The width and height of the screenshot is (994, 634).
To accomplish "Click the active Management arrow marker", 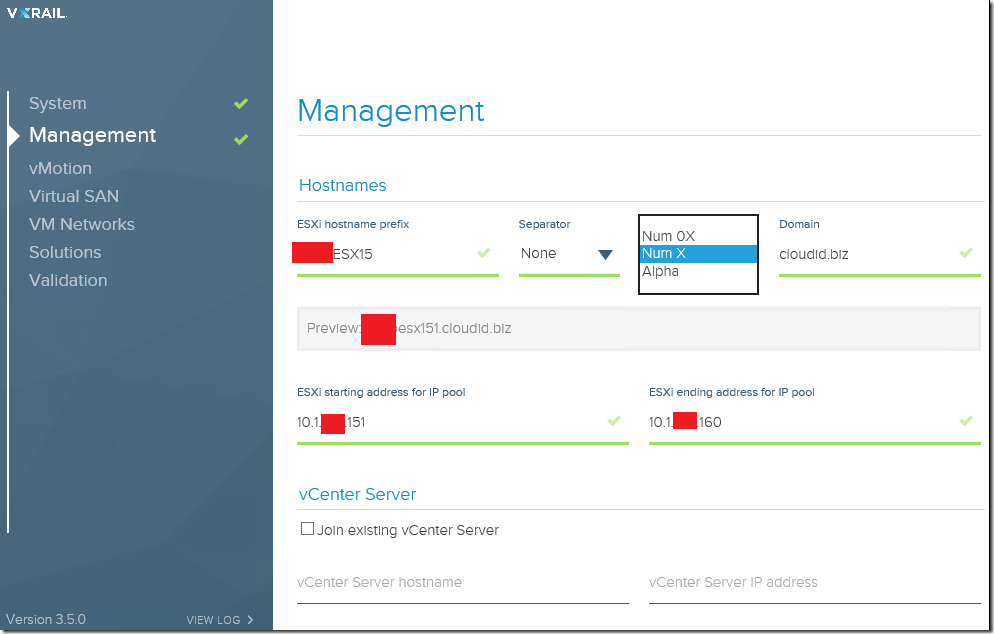I will [14, 136].
